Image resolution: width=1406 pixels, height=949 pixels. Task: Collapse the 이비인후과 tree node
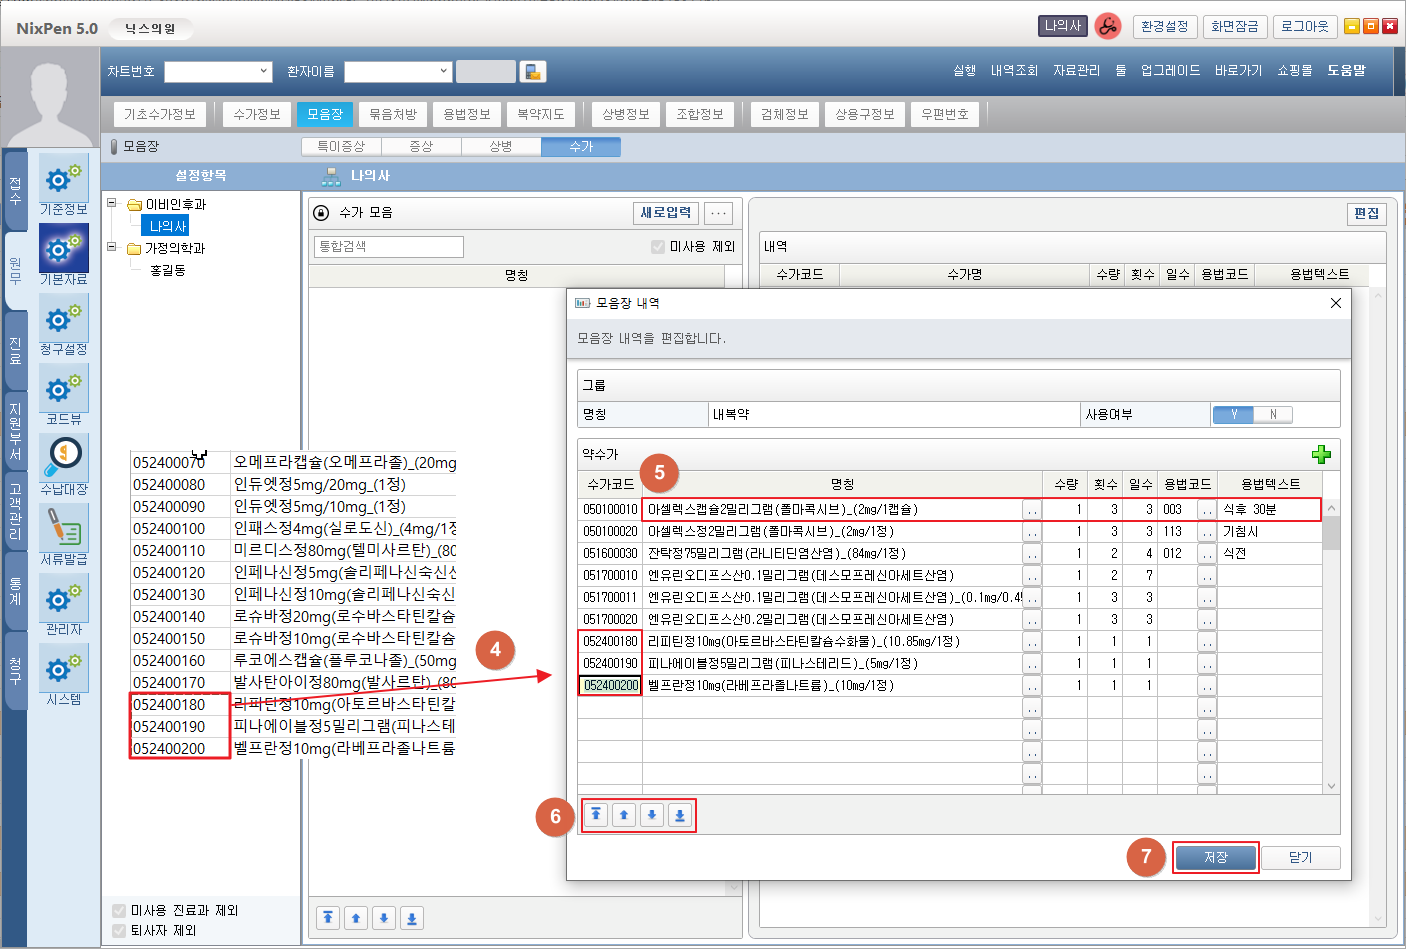point(112,203)
